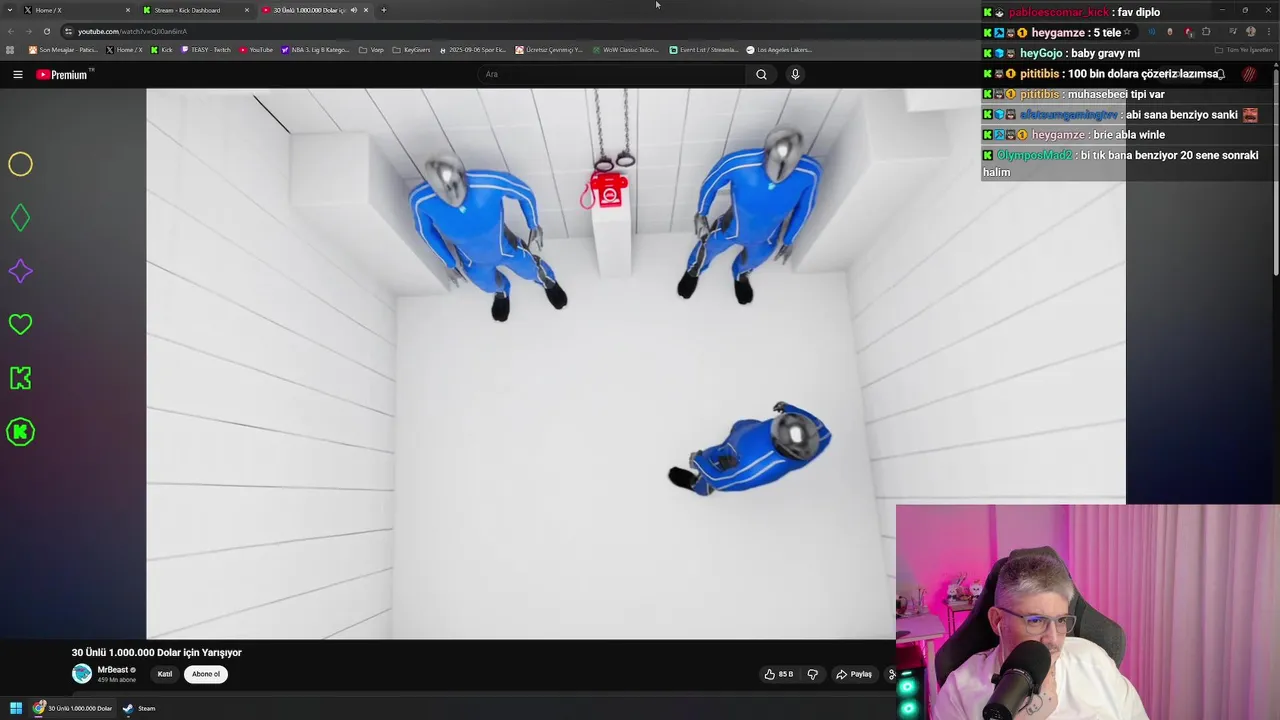Expand the Vorp bookmark folder

click(x=371, y=50)
